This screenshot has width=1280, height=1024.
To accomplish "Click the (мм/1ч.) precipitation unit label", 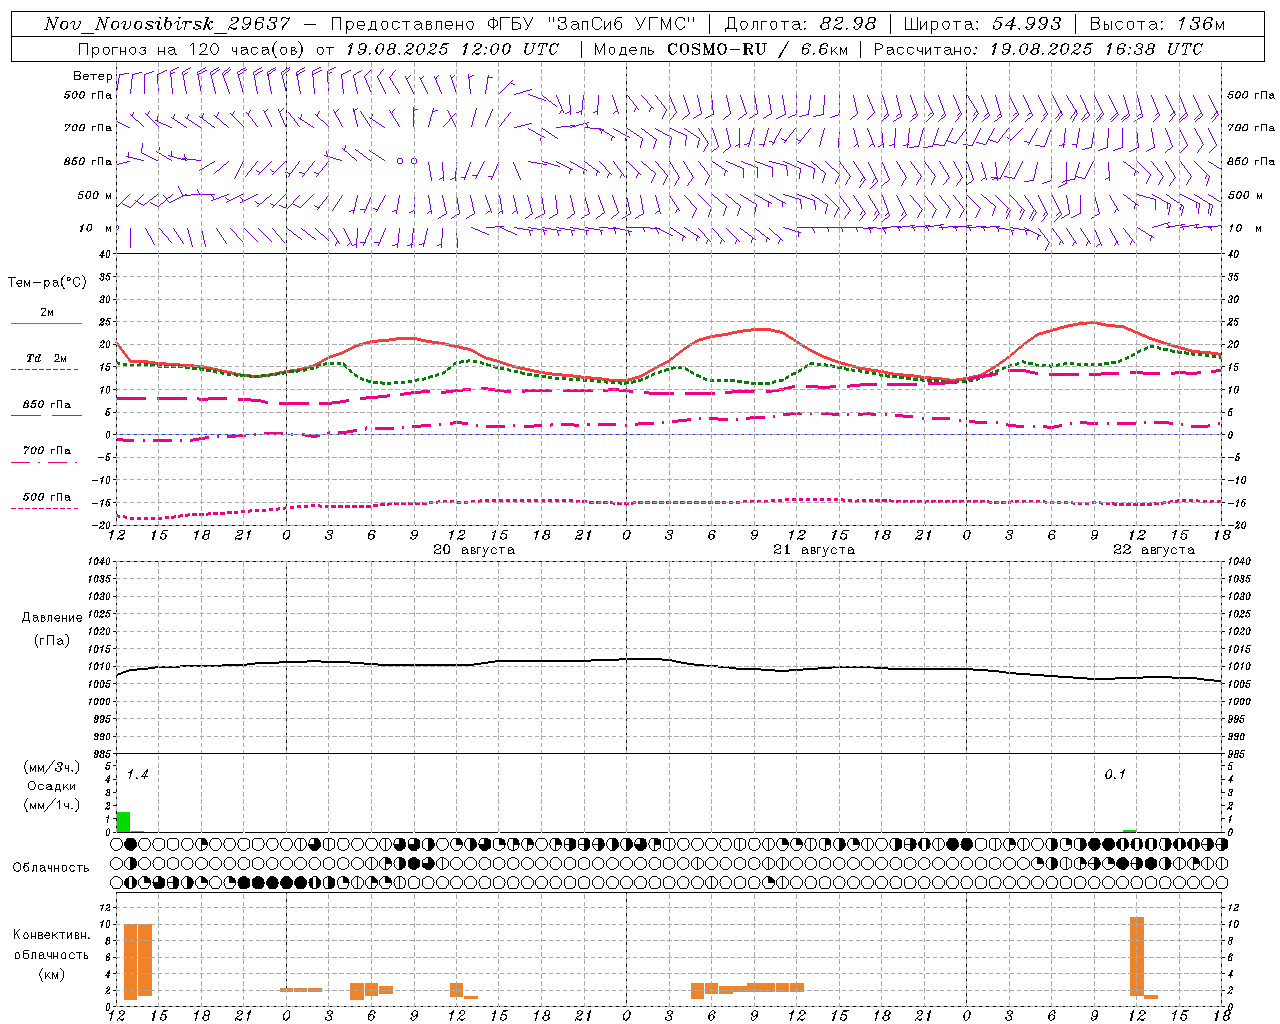I will point(52,805).
